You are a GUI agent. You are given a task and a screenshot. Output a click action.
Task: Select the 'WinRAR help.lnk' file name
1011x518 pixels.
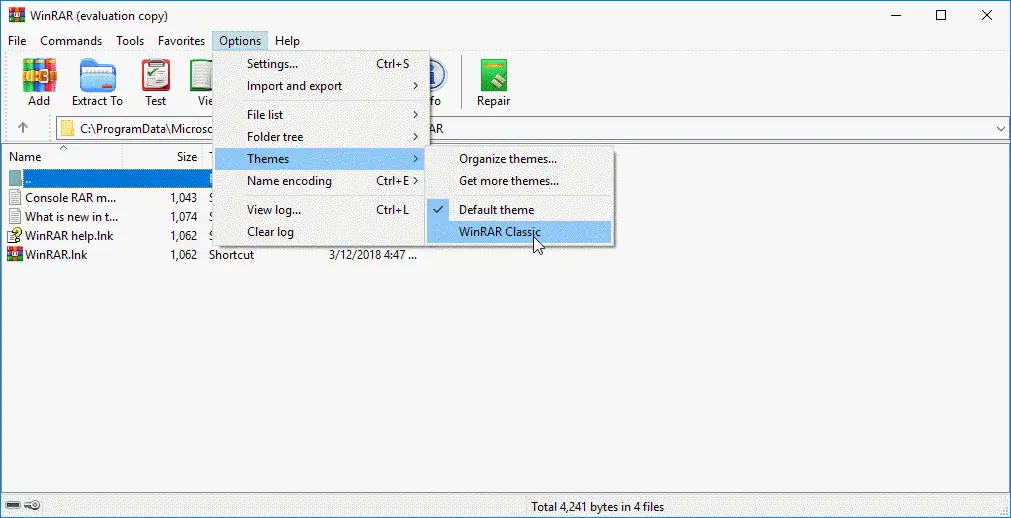pyautogui.click(x=69, y=235)
